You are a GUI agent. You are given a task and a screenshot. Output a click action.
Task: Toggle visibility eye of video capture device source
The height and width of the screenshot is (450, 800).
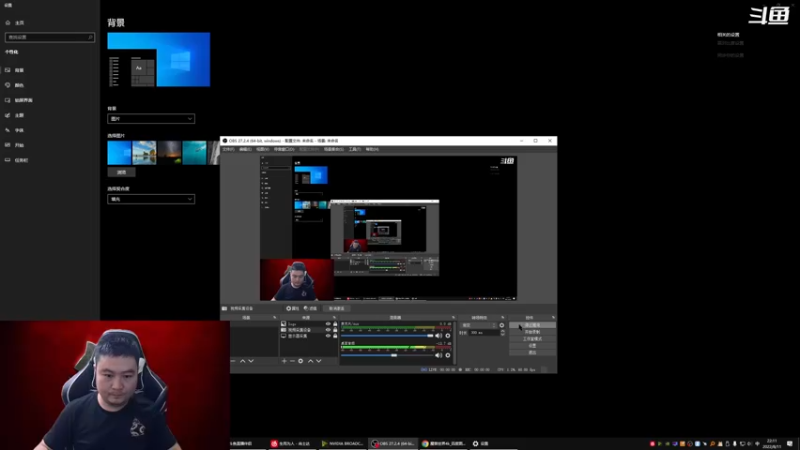pos(328,330)
